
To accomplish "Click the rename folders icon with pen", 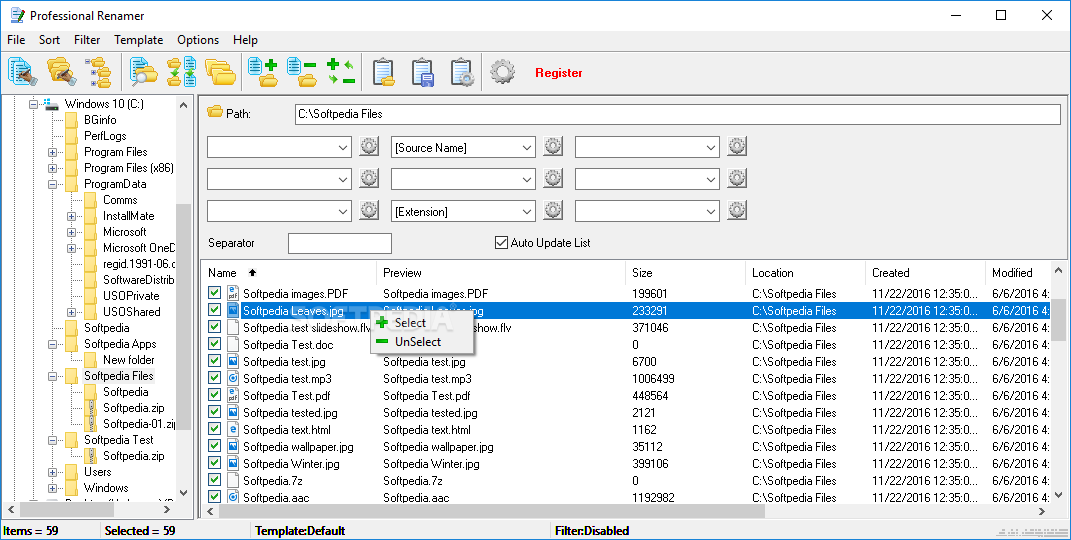I will (61, 72).
